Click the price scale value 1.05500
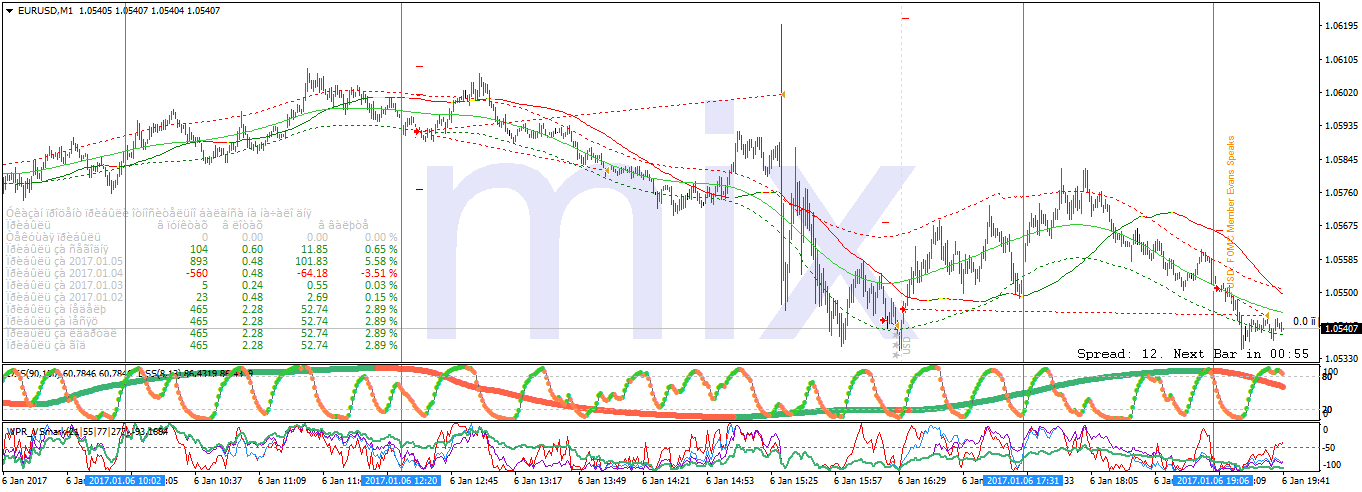Screen dimensions: 1362x492 pyautogui.click(x=1340, y=293)
